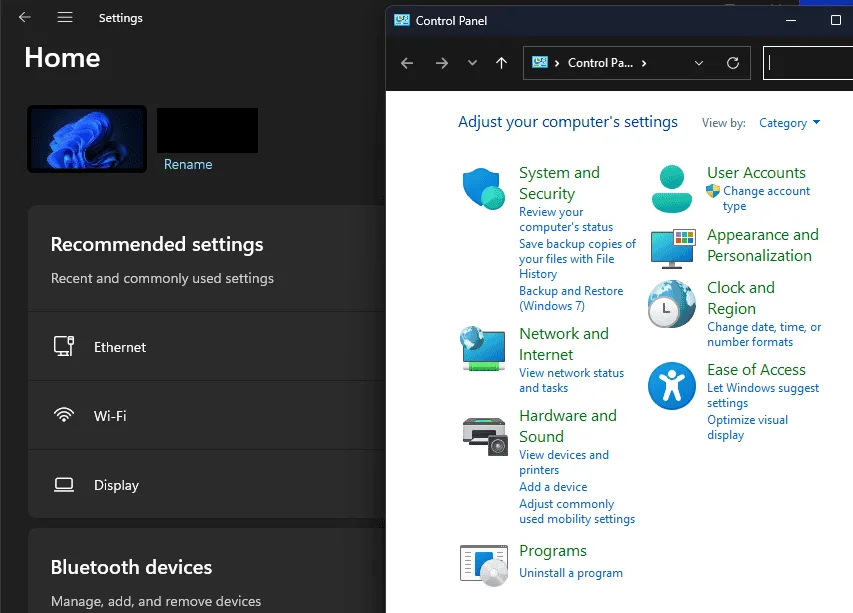Open the address bar history dropdown
853x613 pixels.
[x=699, y=63]
